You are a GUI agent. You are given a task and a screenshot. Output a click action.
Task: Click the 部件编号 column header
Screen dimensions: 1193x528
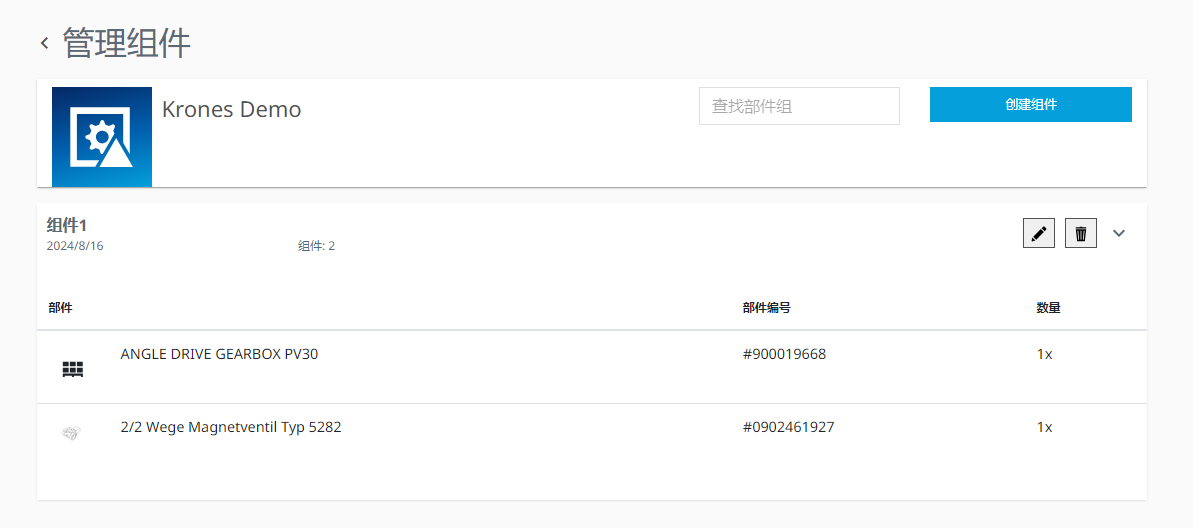[767, 308]
